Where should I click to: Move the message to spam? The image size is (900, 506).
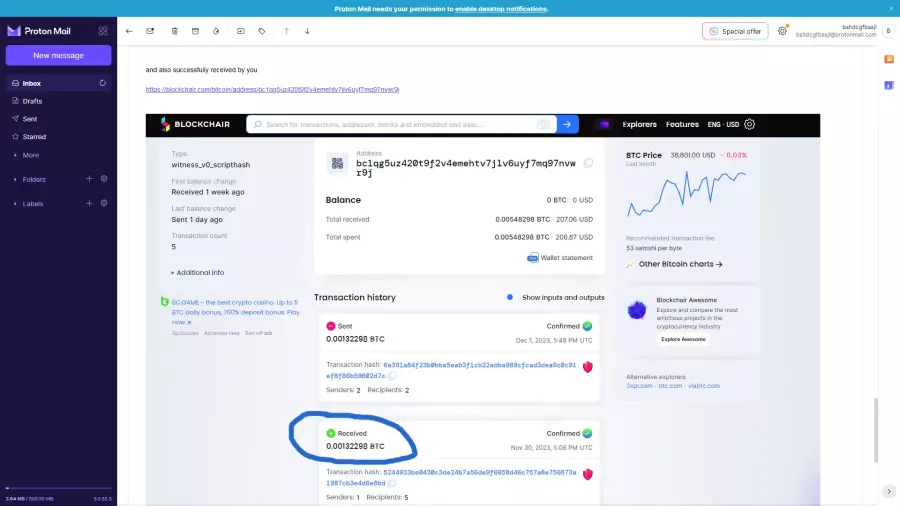(x=216, y=31)
